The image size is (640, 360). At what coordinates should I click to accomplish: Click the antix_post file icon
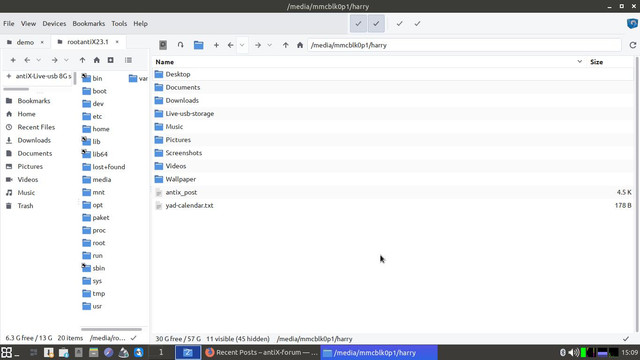click(x=159, y=193)
